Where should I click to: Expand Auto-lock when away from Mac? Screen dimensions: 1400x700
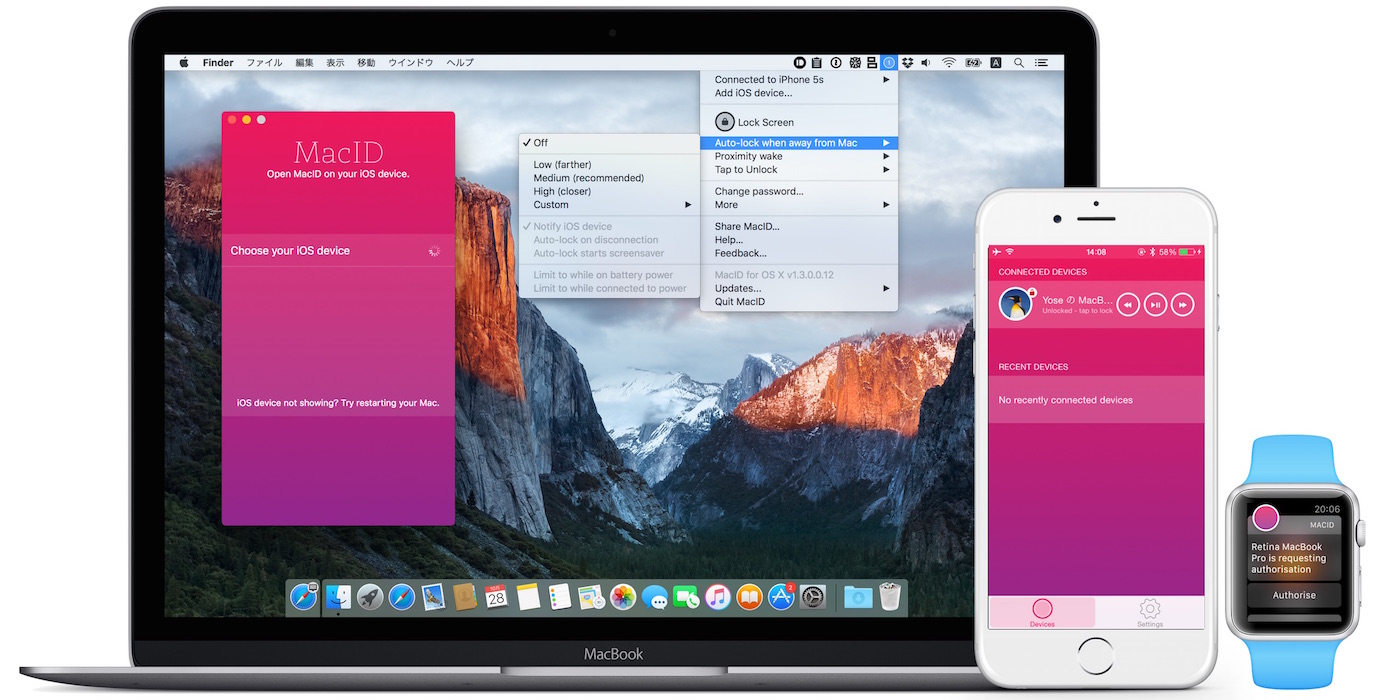799,143
